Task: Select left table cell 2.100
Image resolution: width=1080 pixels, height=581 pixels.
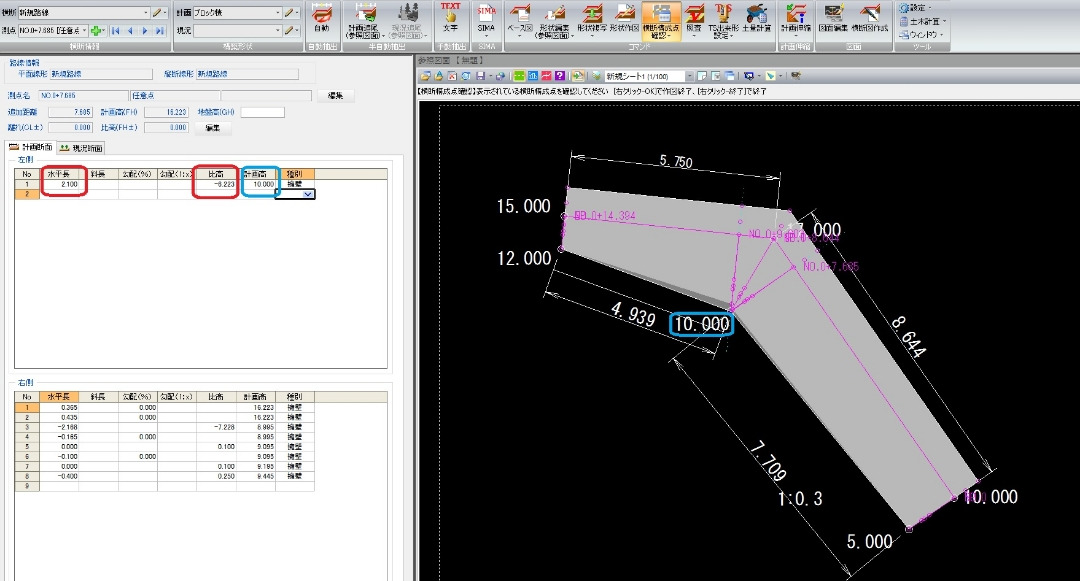Action: pos(59,184)
